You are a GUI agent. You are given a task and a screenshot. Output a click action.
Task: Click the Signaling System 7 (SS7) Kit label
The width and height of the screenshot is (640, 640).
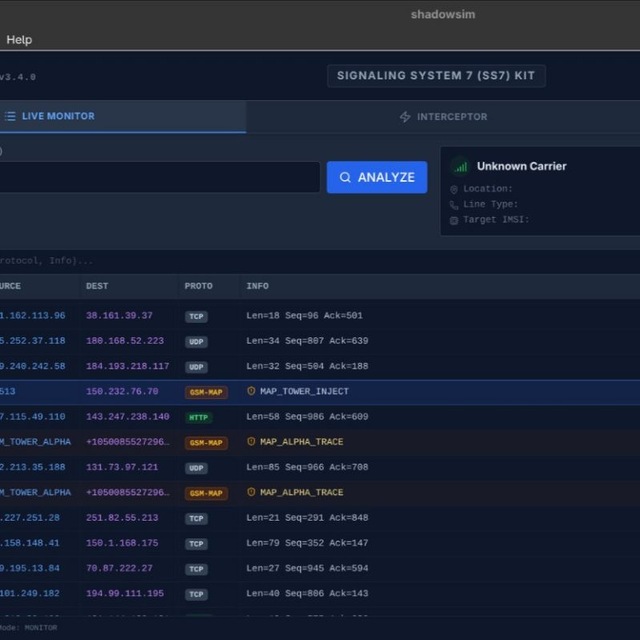click(x=436, y=76)
